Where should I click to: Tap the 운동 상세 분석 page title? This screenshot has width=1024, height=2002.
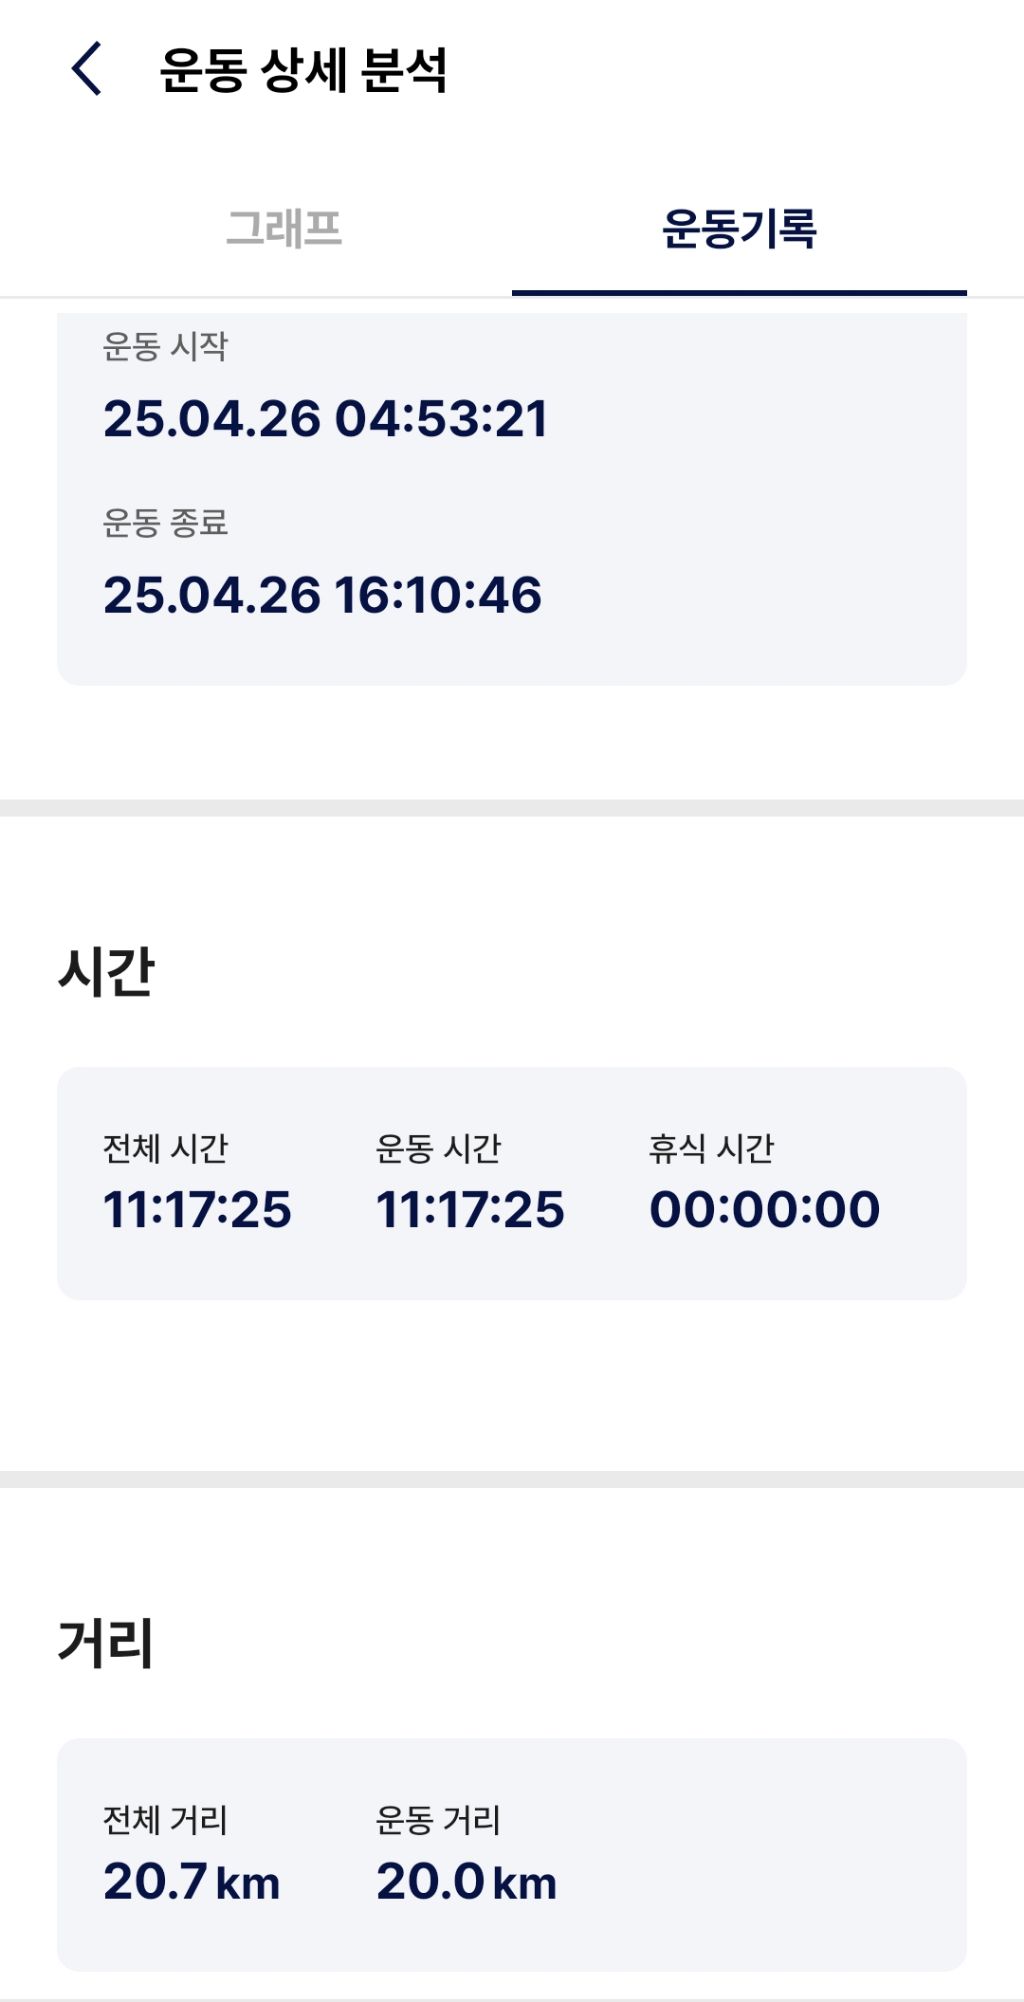[x=303, y=70]
